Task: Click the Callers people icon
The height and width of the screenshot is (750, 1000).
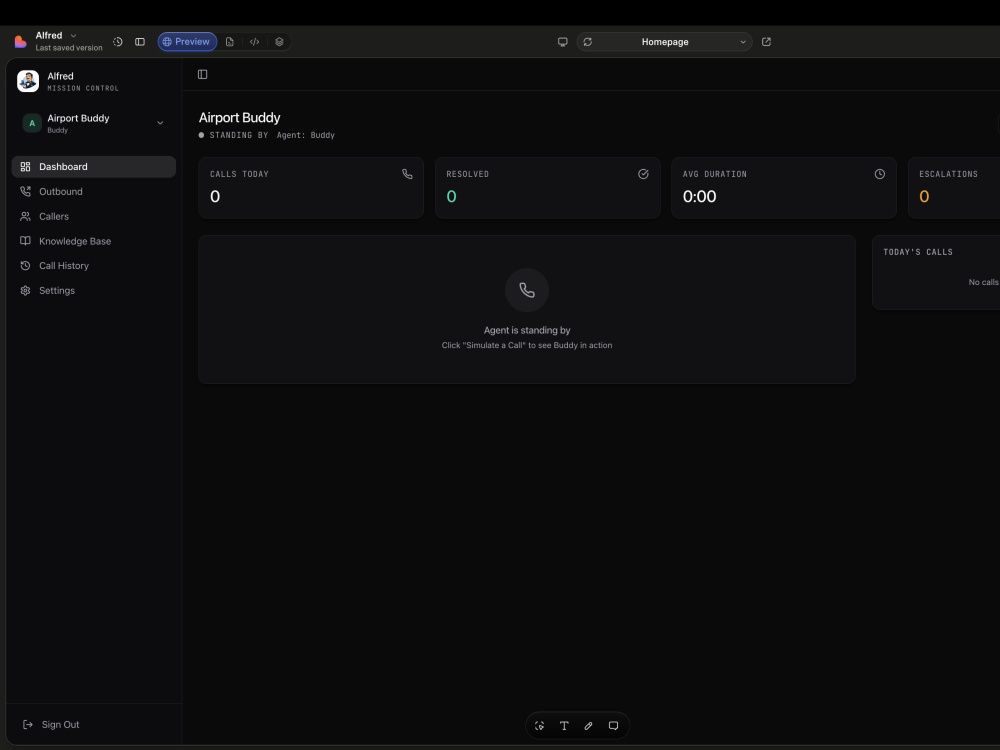Action: pos(26,216)
